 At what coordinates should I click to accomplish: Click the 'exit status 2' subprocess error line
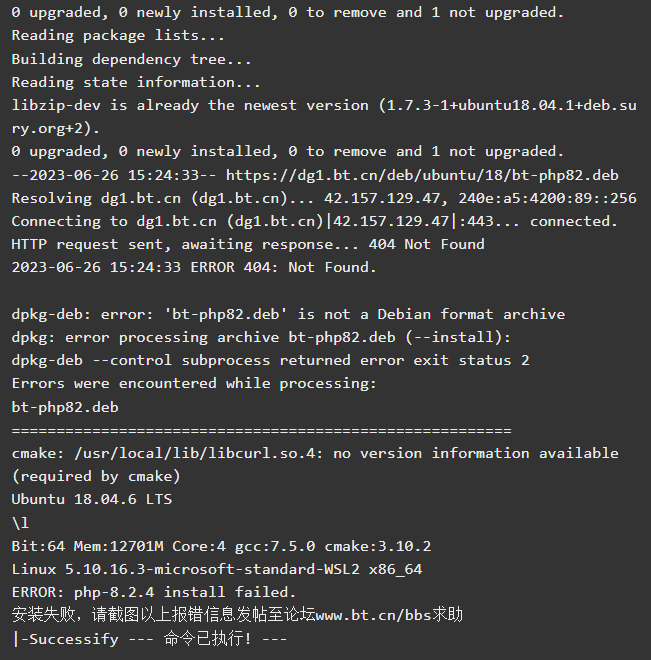[x=270, y=360]
